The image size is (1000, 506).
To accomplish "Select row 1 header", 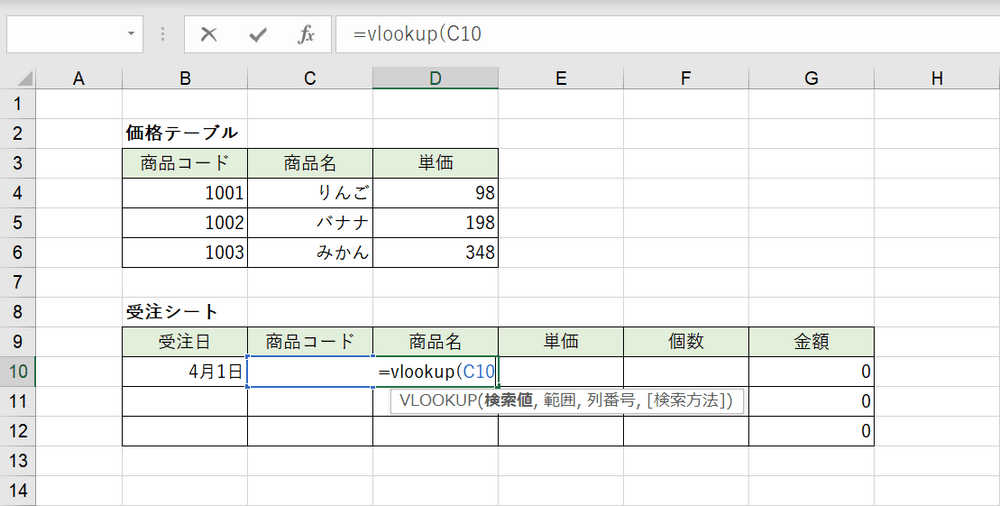I will pos(18,103).
